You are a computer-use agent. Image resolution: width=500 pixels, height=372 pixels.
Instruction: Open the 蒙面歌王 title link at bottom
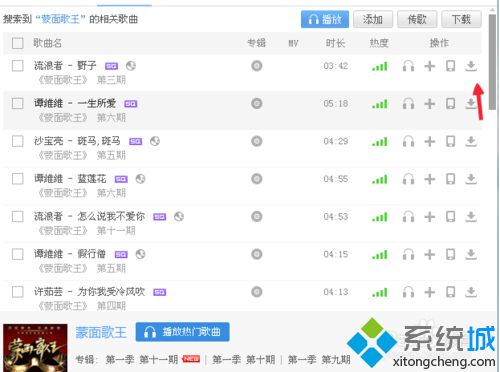(x=101, y=332)
